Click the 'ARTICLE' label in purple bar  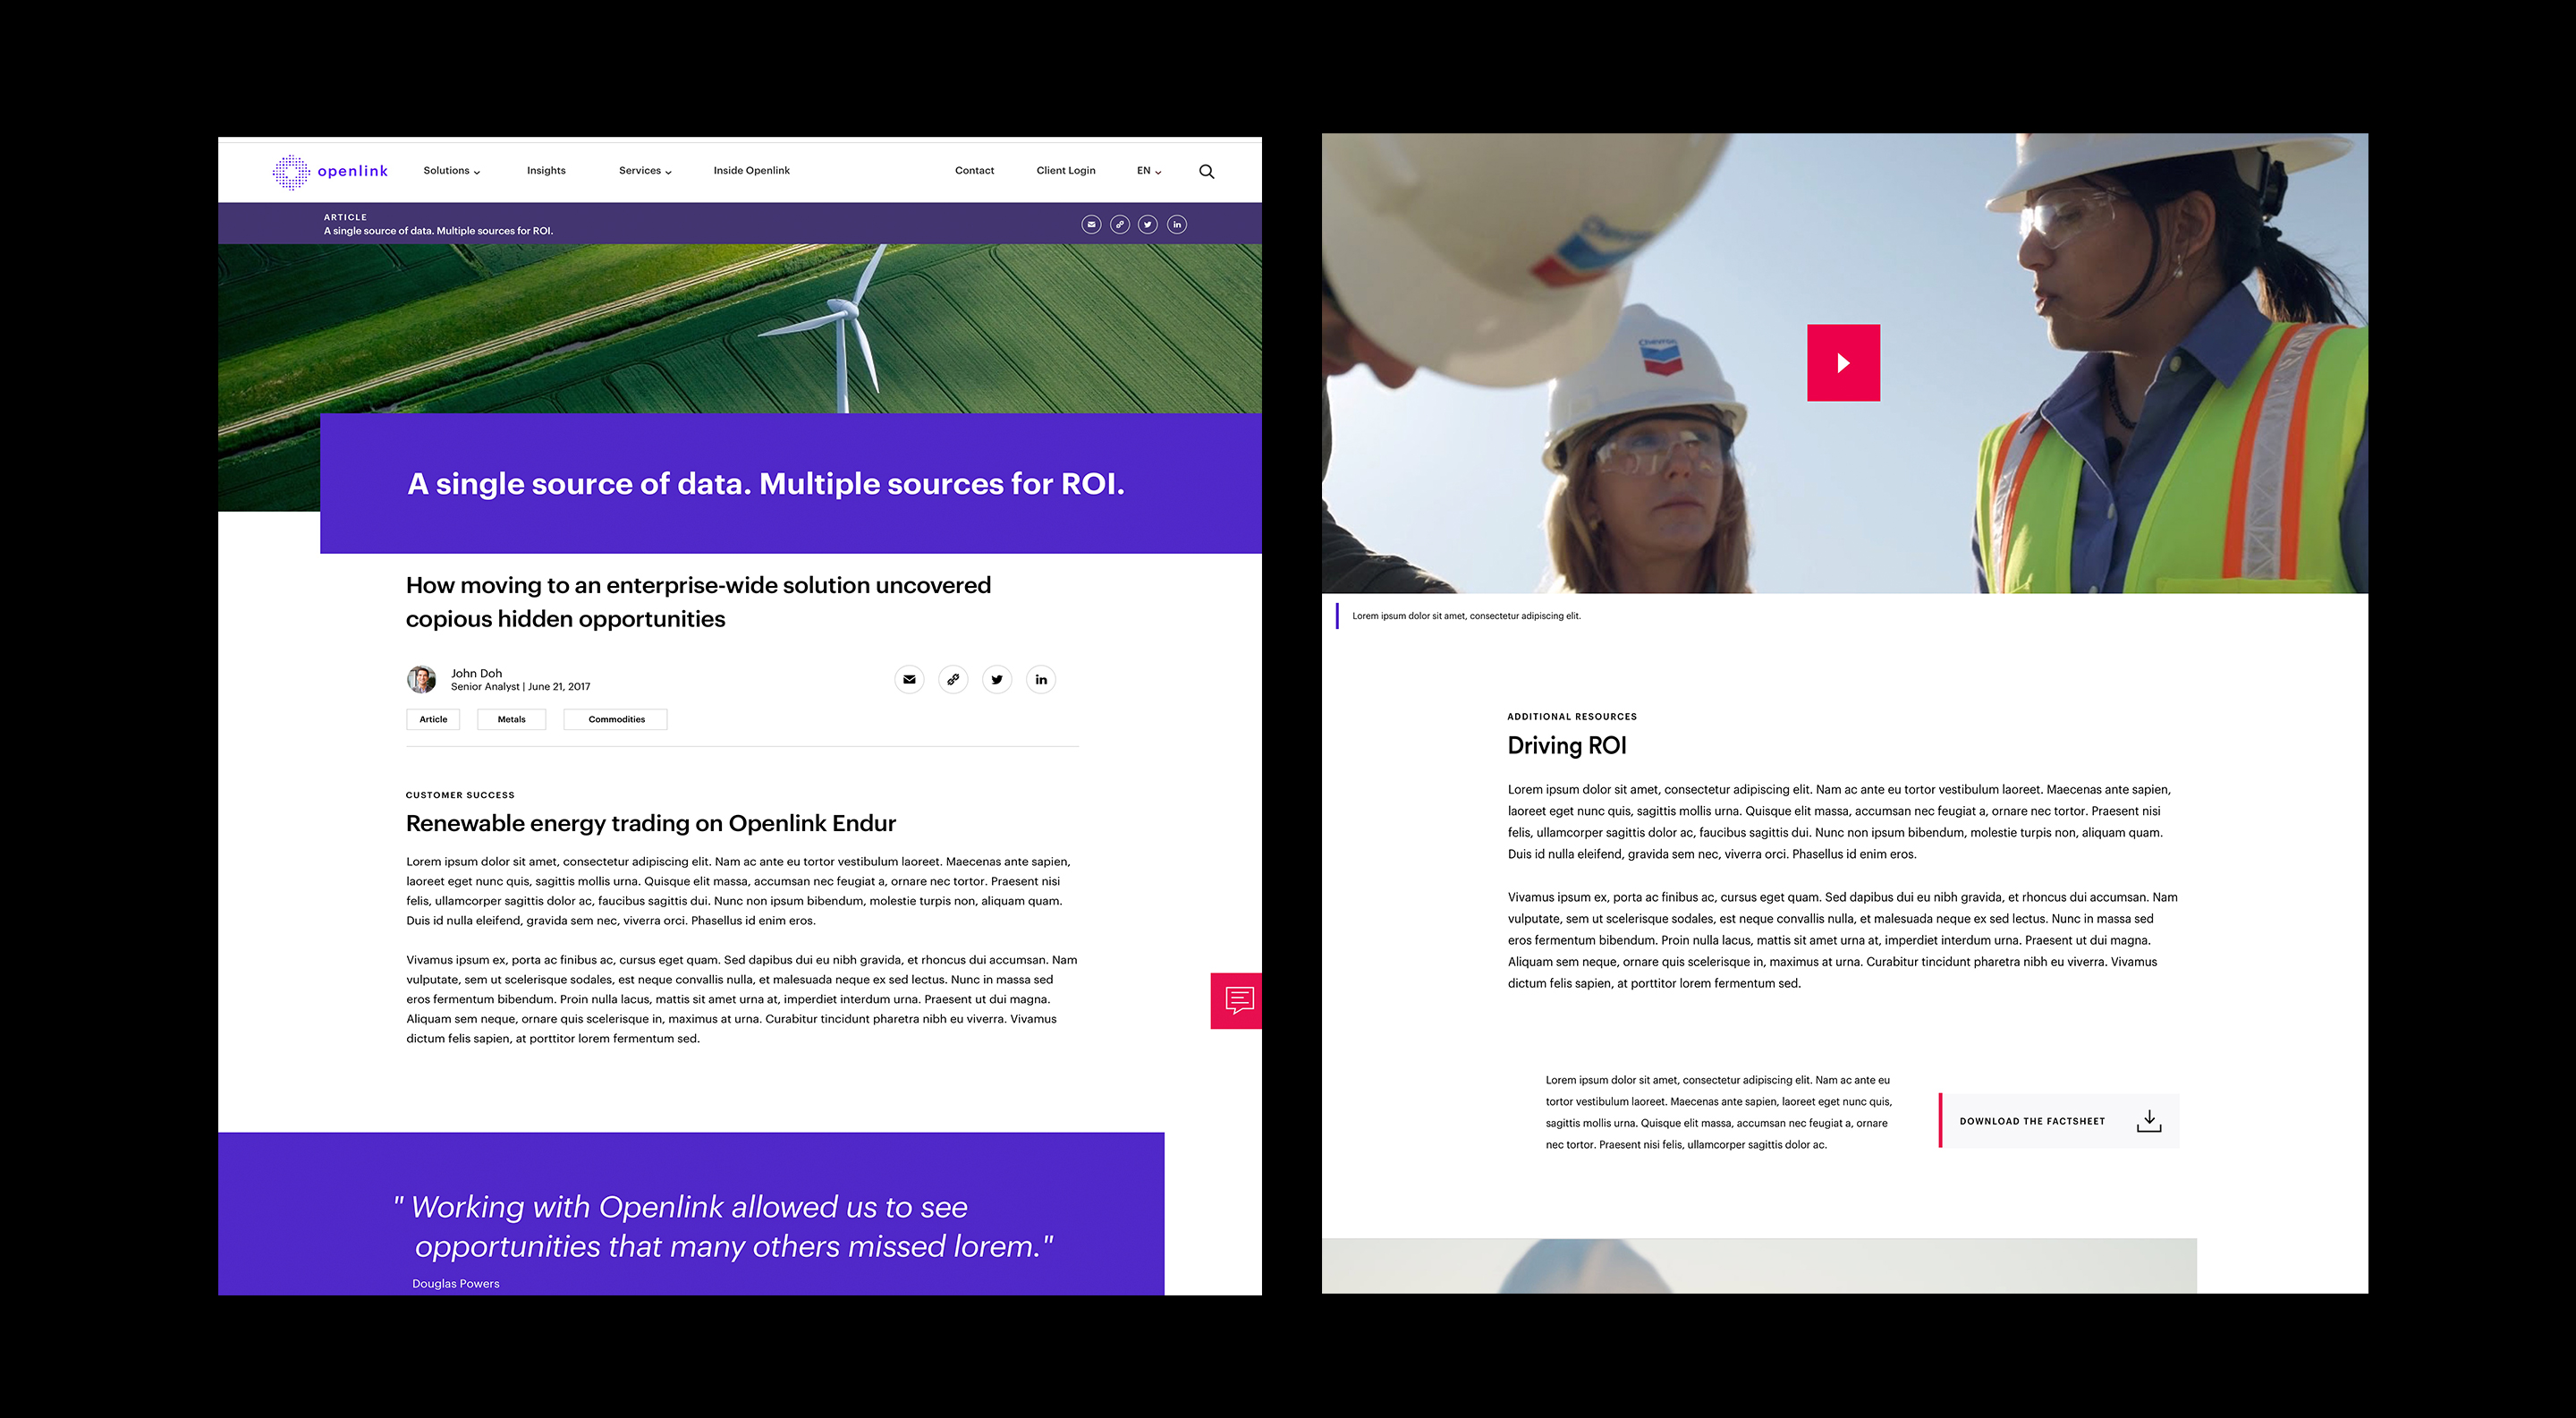click(x=345, y=217)
